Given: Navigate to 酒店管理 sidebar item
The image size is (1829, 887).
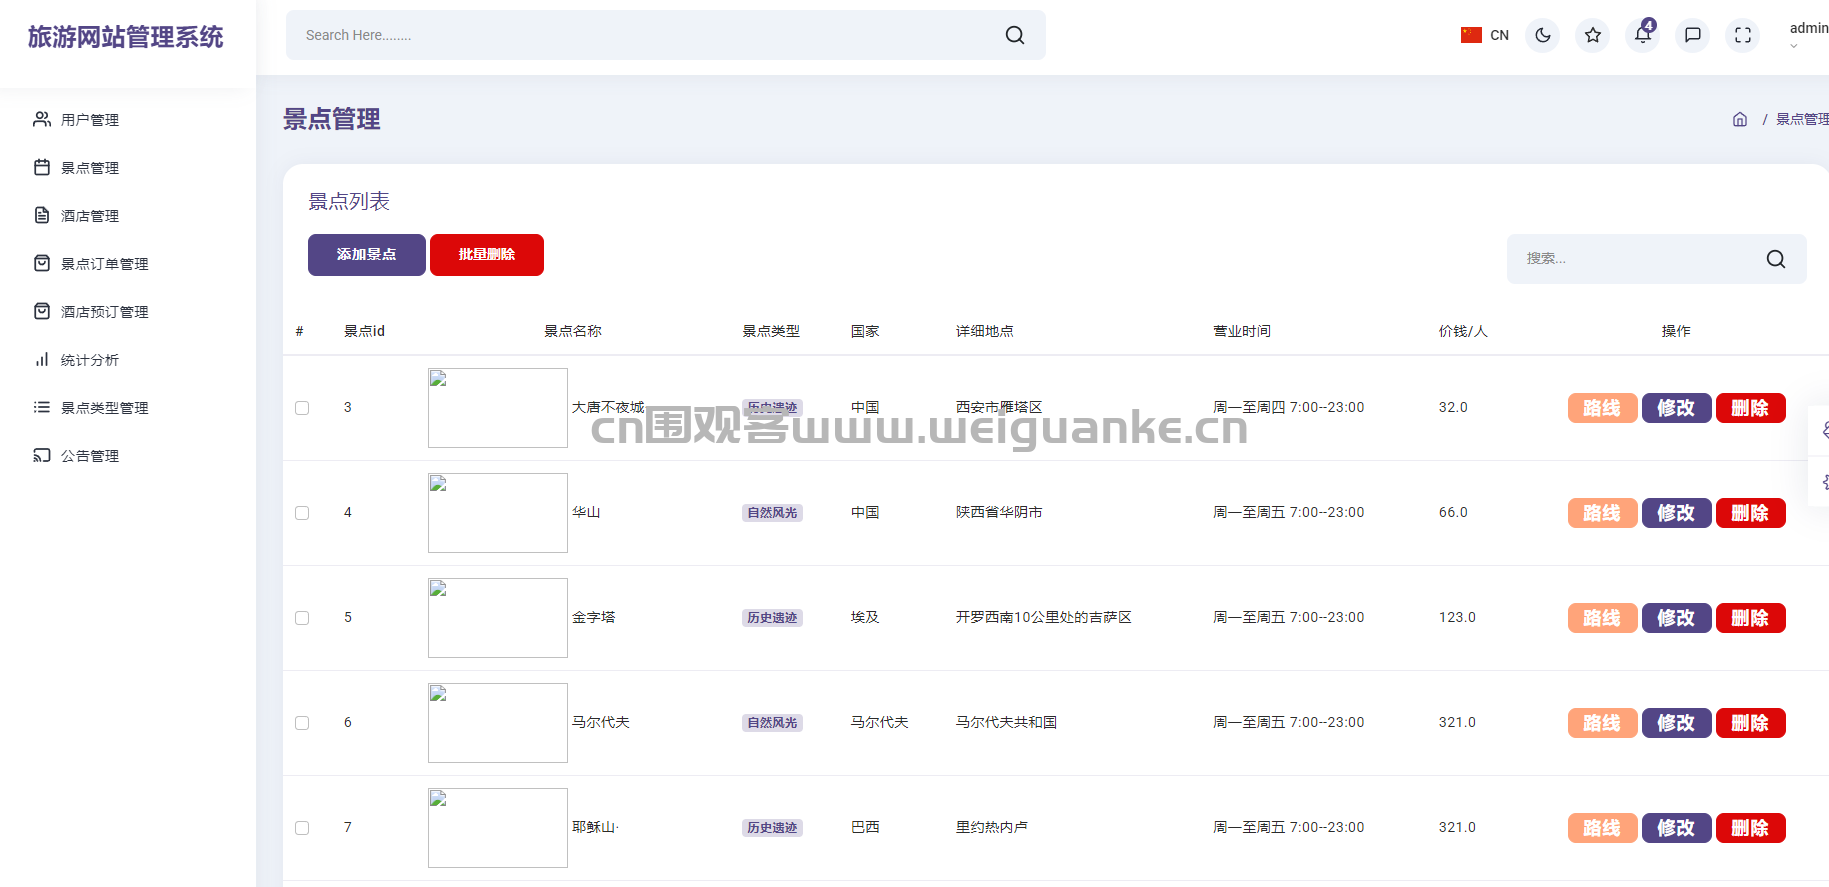Looking at the screenshot, I should coord(90,216).
